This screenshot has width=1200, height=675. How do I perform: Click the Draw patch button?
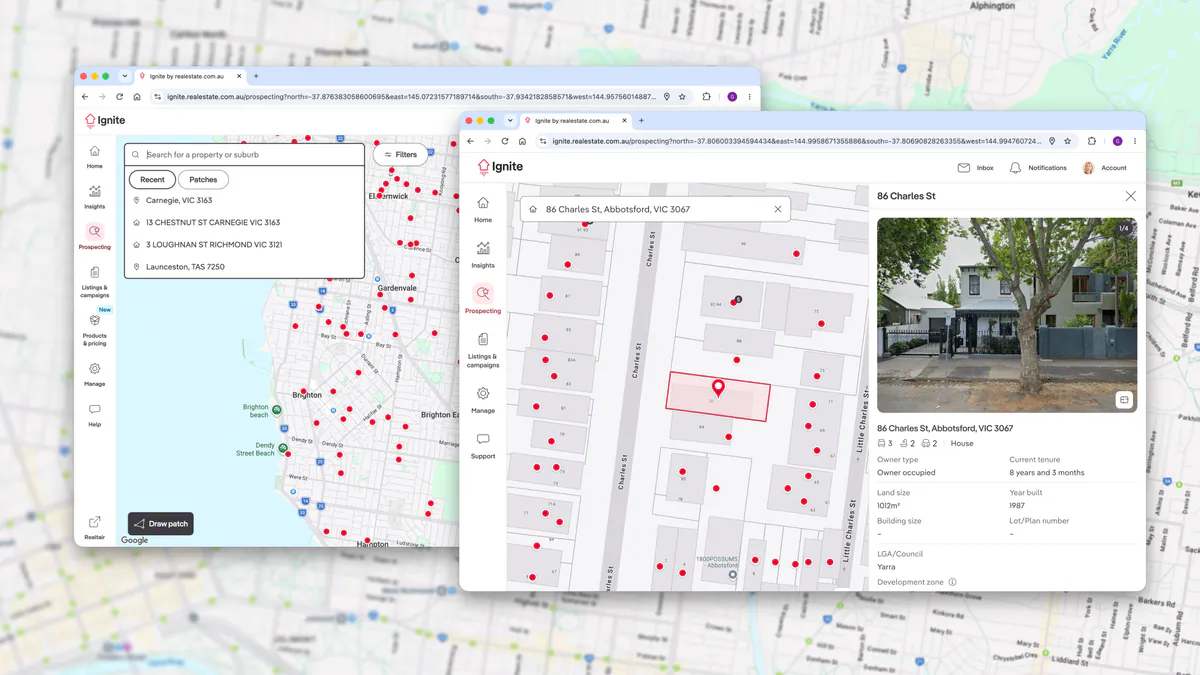click(161, 524)
